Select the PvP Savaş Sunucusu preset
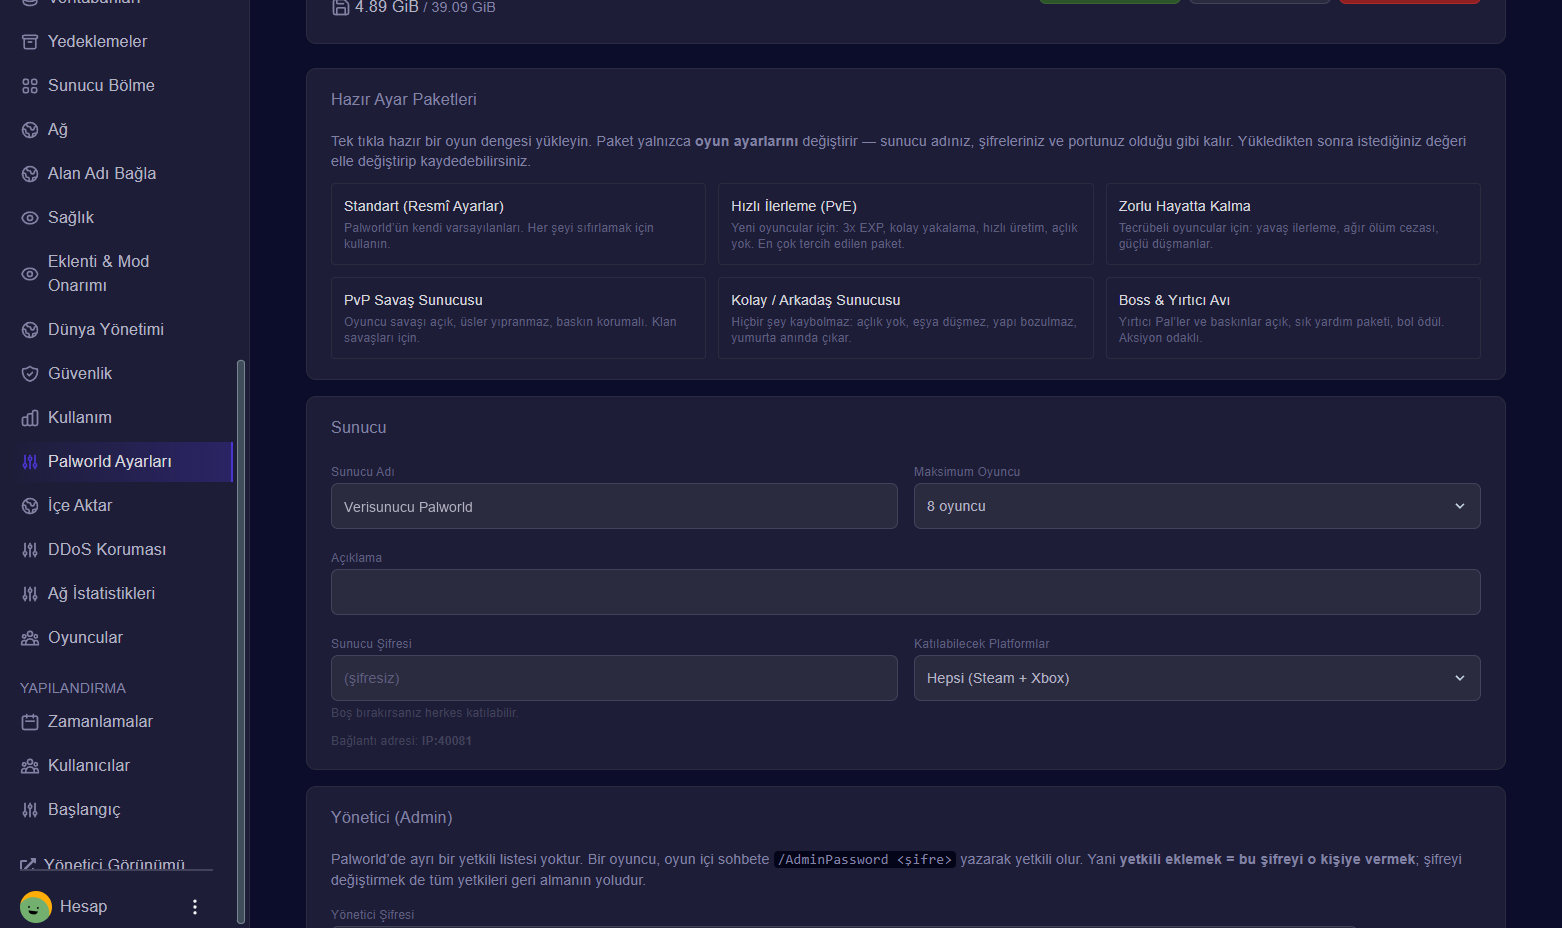The height and width of the screenshot is (928, 1562). [518, 318]
